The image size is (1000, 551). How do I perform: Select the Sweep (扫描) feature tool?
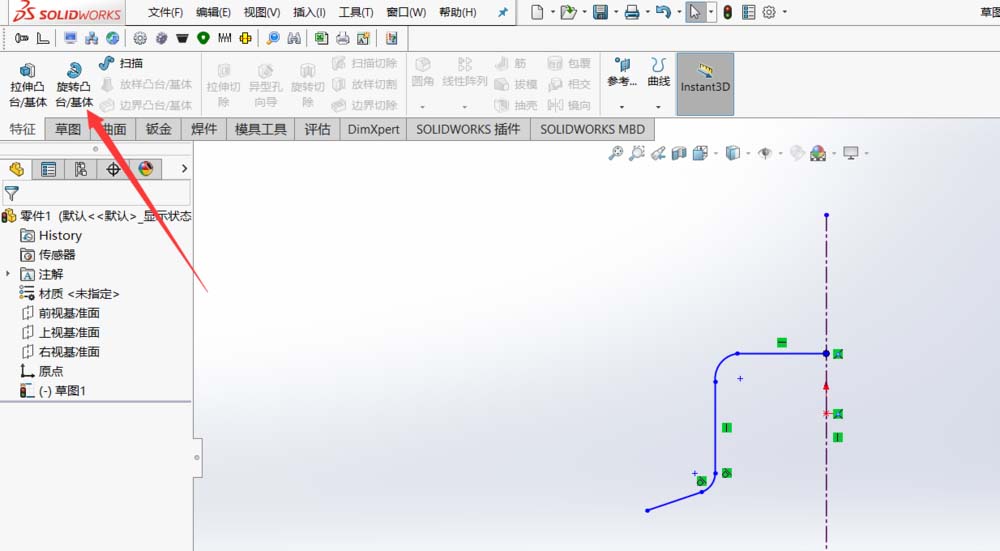pos(121,63)
